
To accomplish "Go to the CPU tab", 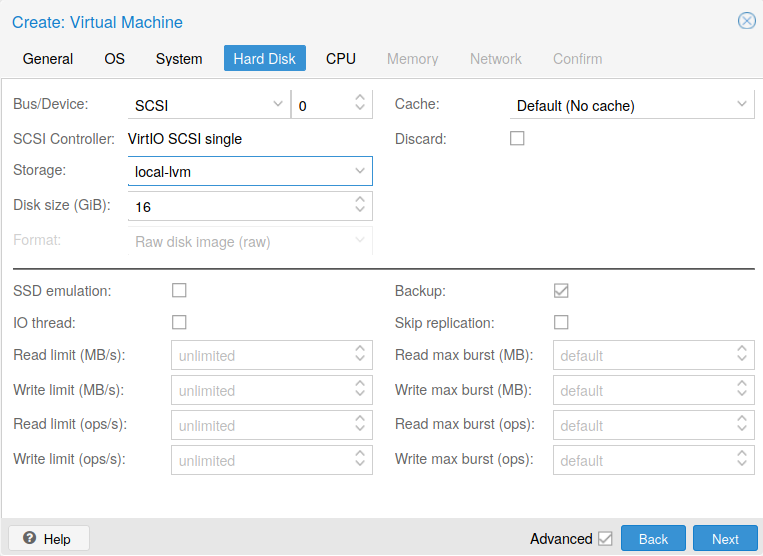I will coord(341,59).
